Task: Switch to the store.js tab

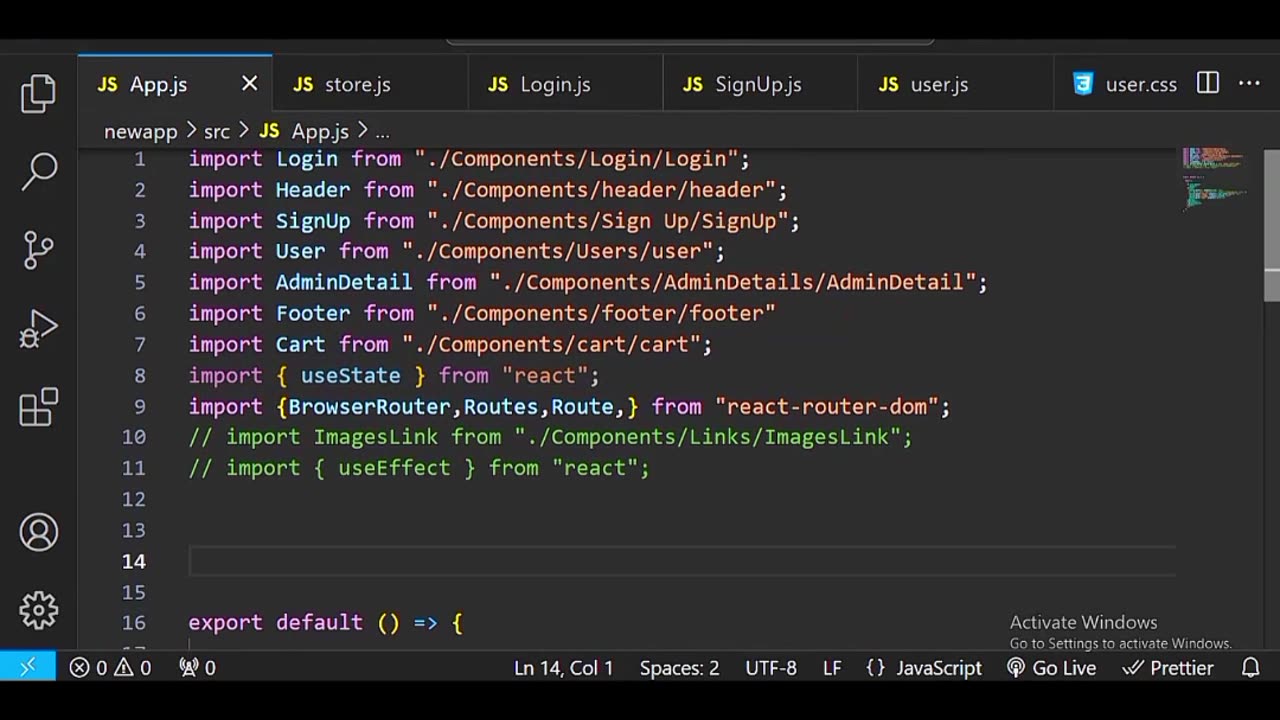Action: tap(370, 84)
